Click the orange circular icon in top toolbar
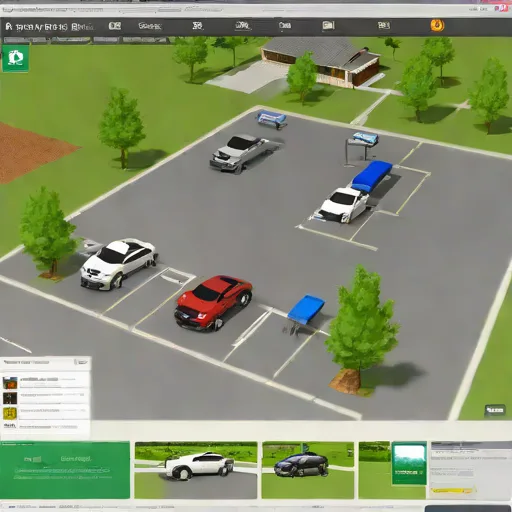 (x=437, y=25)
